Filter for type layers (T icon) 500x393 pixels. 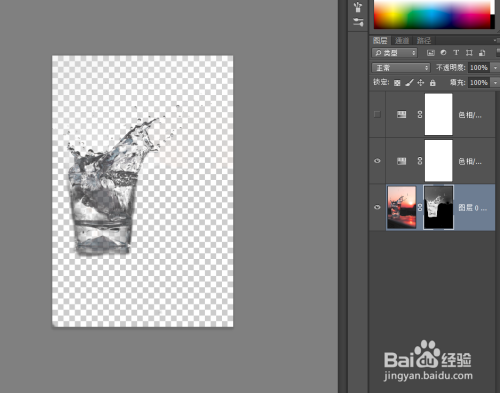point(456,53)
